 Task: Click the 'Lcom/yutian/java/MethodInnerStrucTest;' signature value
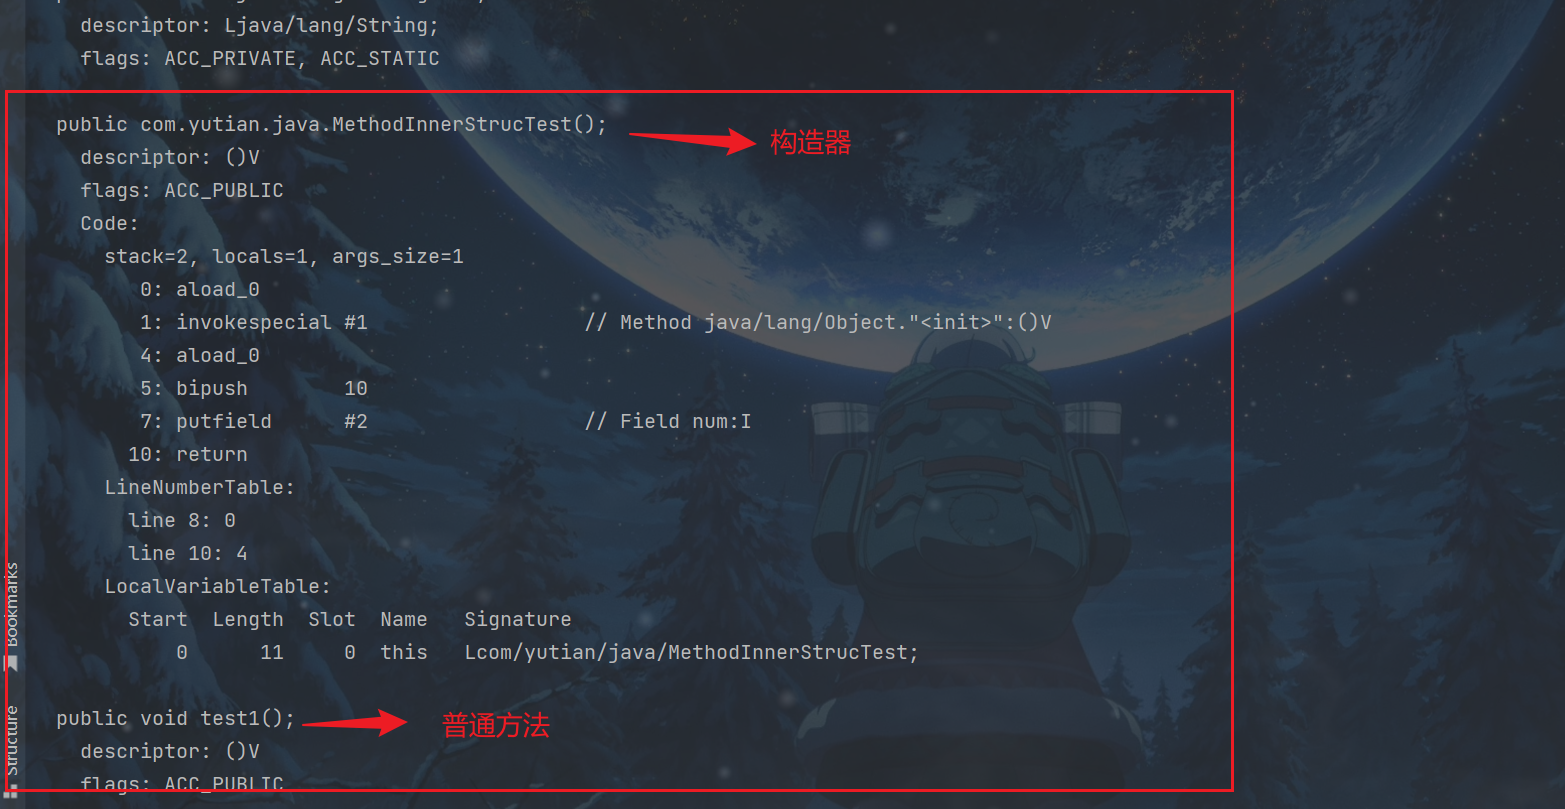pos(691,652)
